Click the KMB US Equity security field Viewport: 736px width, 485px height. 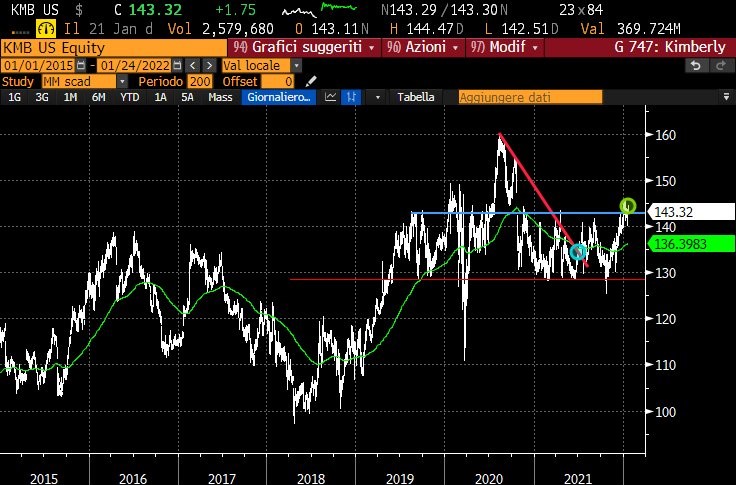(x=114, y=47)
